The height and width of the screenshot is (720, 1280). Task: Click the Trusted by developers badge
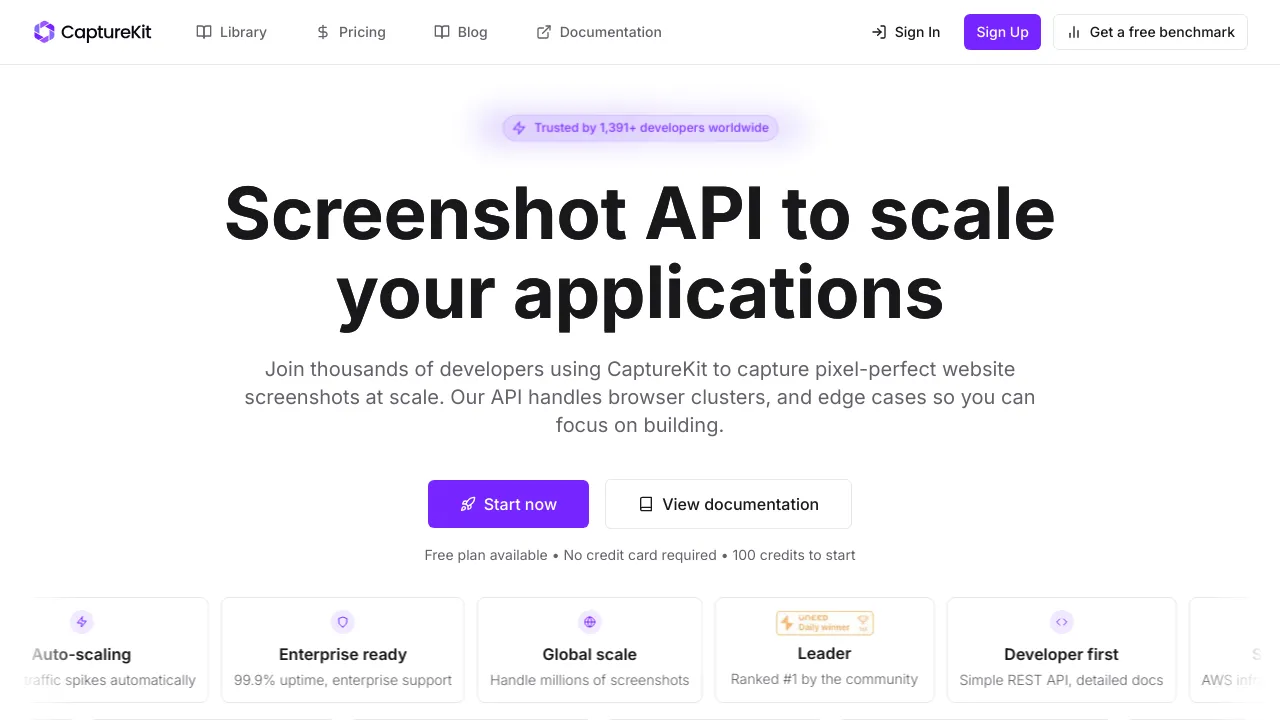coord(640,128)
